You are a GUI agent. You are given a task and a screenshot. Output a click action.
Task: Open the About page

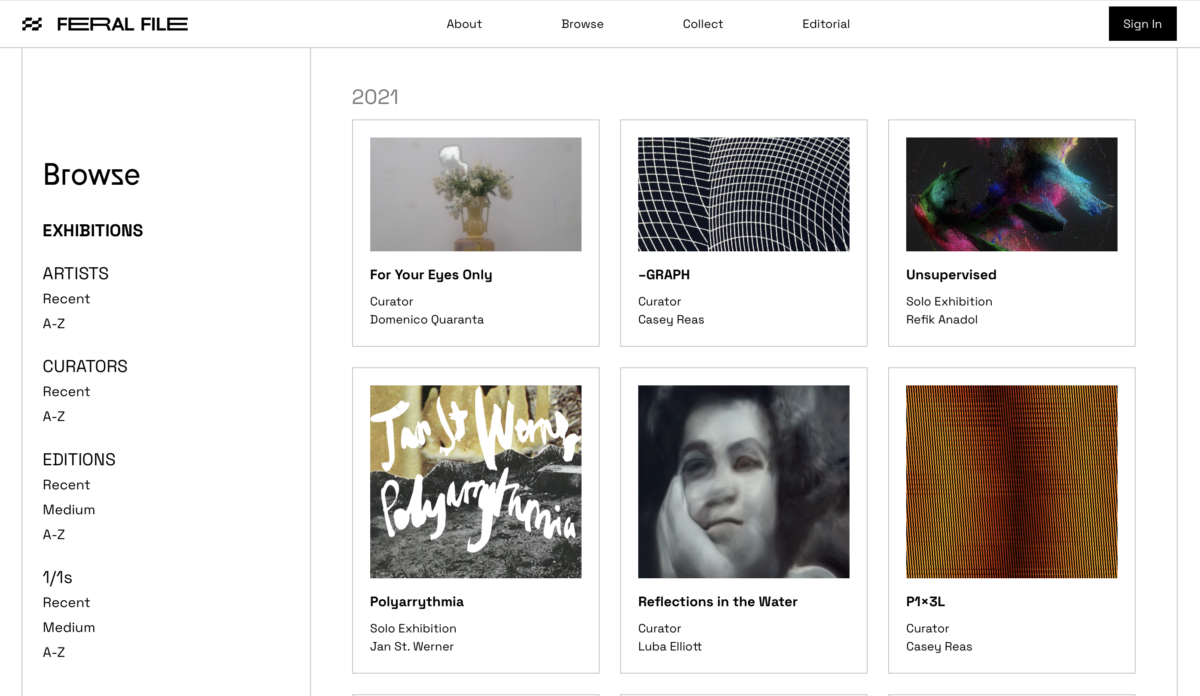[x=464, y=24]
